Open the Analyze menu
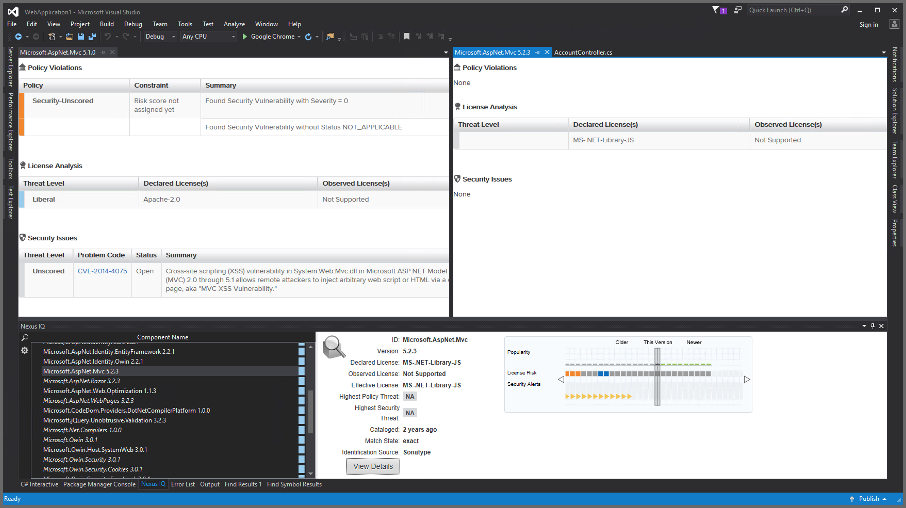Image resolution: width=906 pixels, height=508 pixels. [x=234, y=24]
